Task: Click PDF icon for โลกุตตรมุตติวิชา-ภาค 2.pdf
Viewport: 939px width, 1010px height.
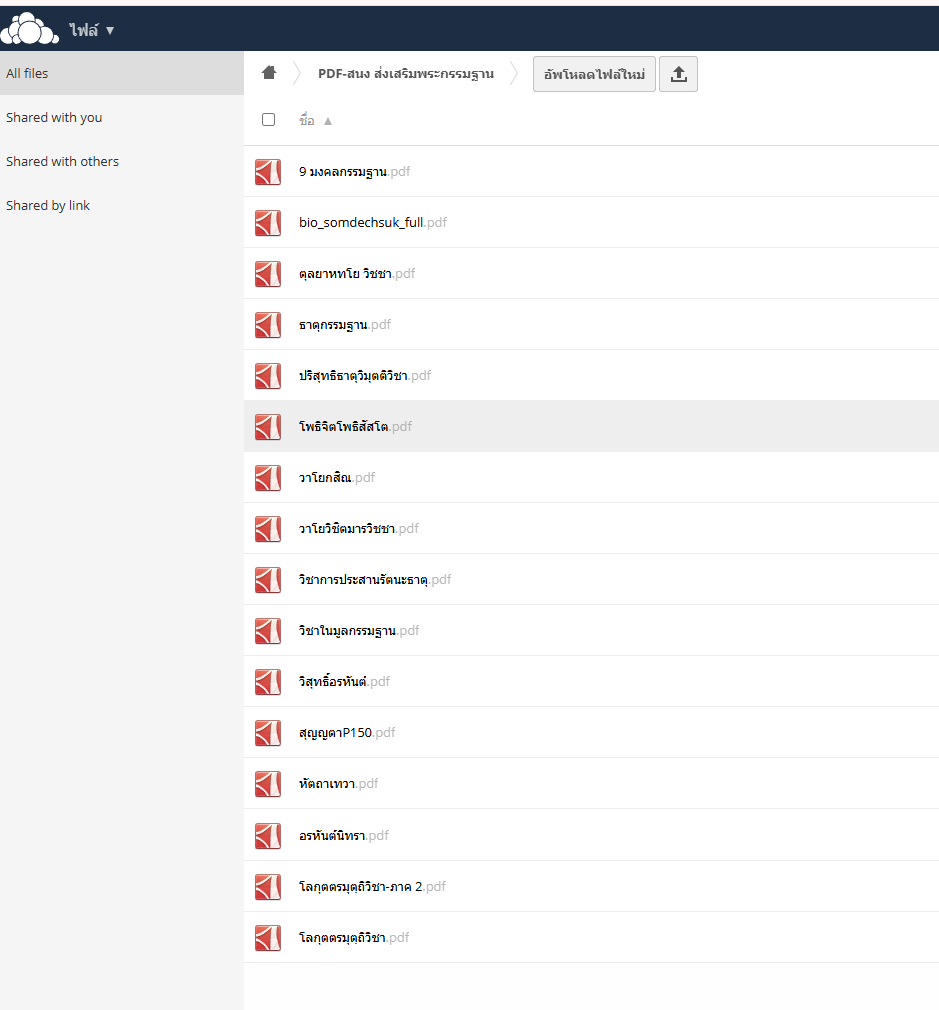Action: (267, 887)
